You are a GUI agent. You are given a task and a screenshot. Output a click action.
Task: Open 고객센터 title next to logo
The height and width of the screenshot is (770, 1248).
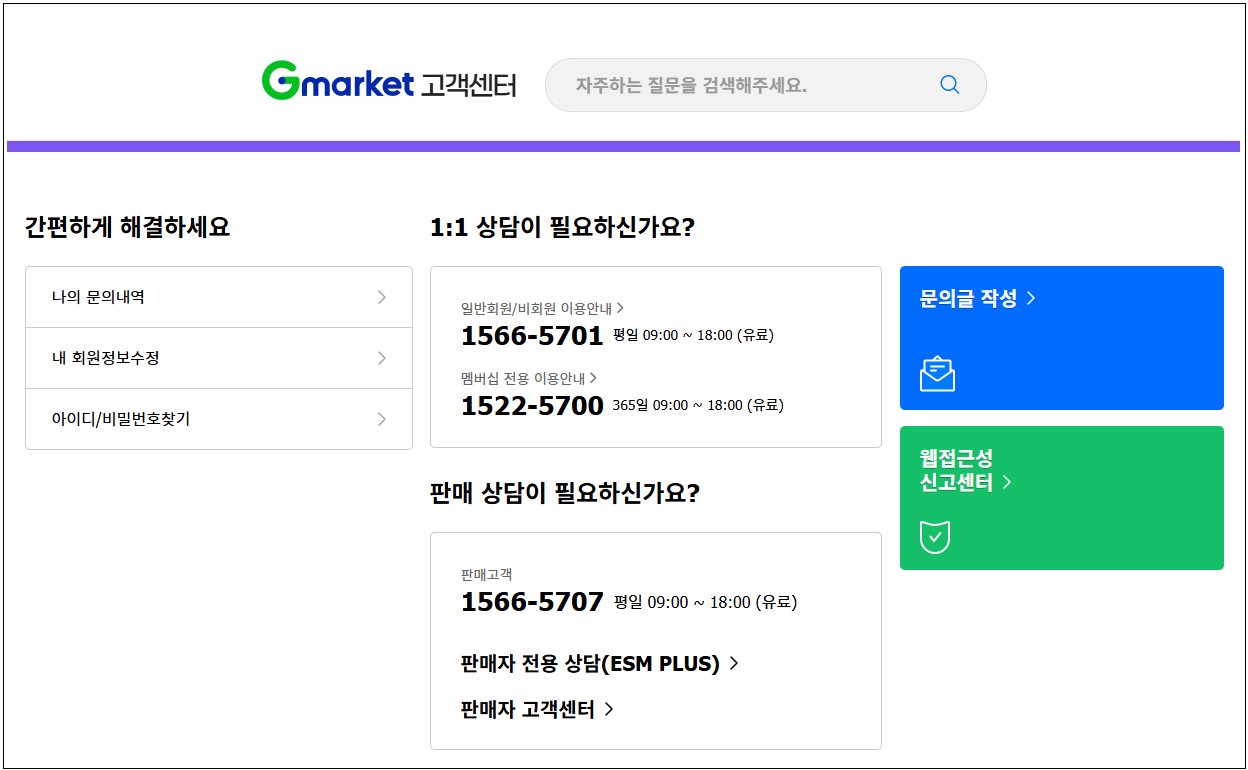pyautogui.click(x=469, y=85)
